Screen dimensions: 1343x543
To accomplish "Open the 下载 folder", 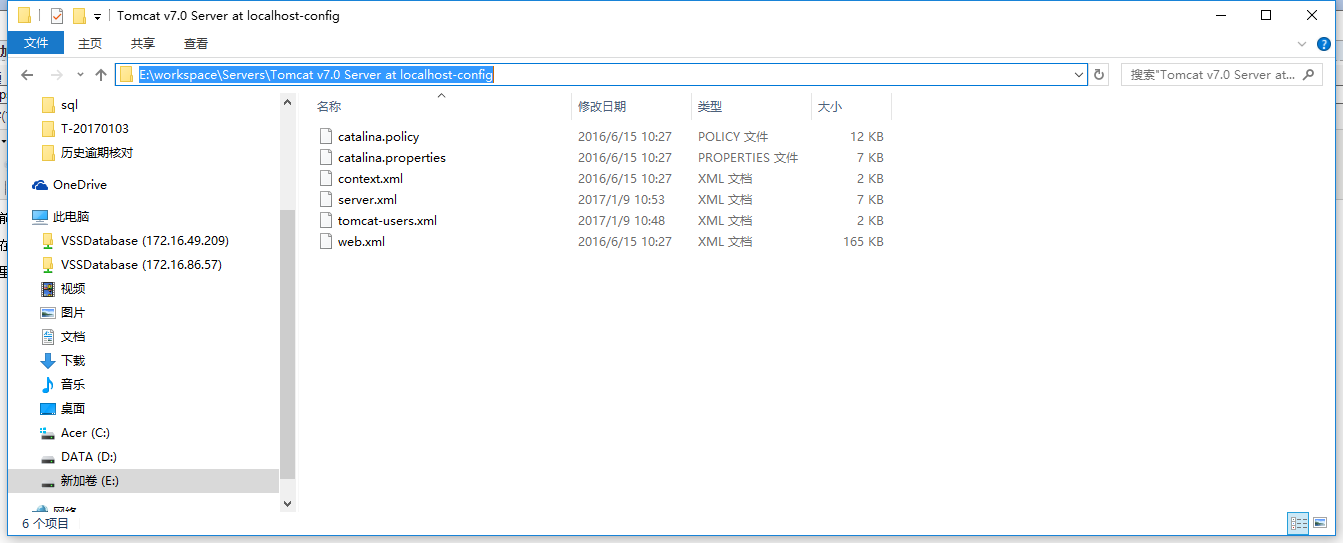I will click(x=72, y=361).
